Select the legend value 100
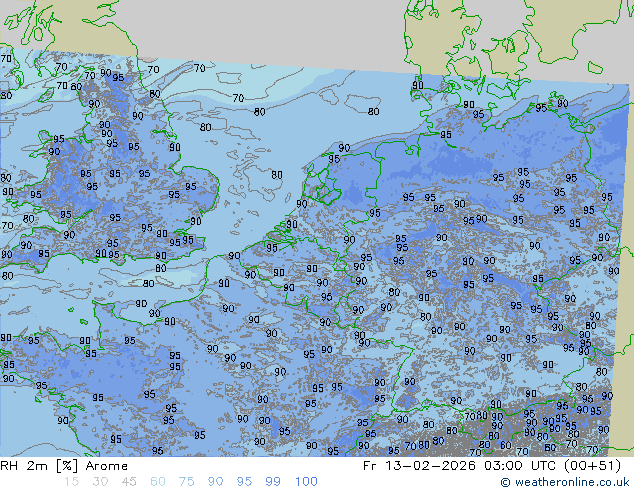The image size is (634, 490). (x=306, y=482)
